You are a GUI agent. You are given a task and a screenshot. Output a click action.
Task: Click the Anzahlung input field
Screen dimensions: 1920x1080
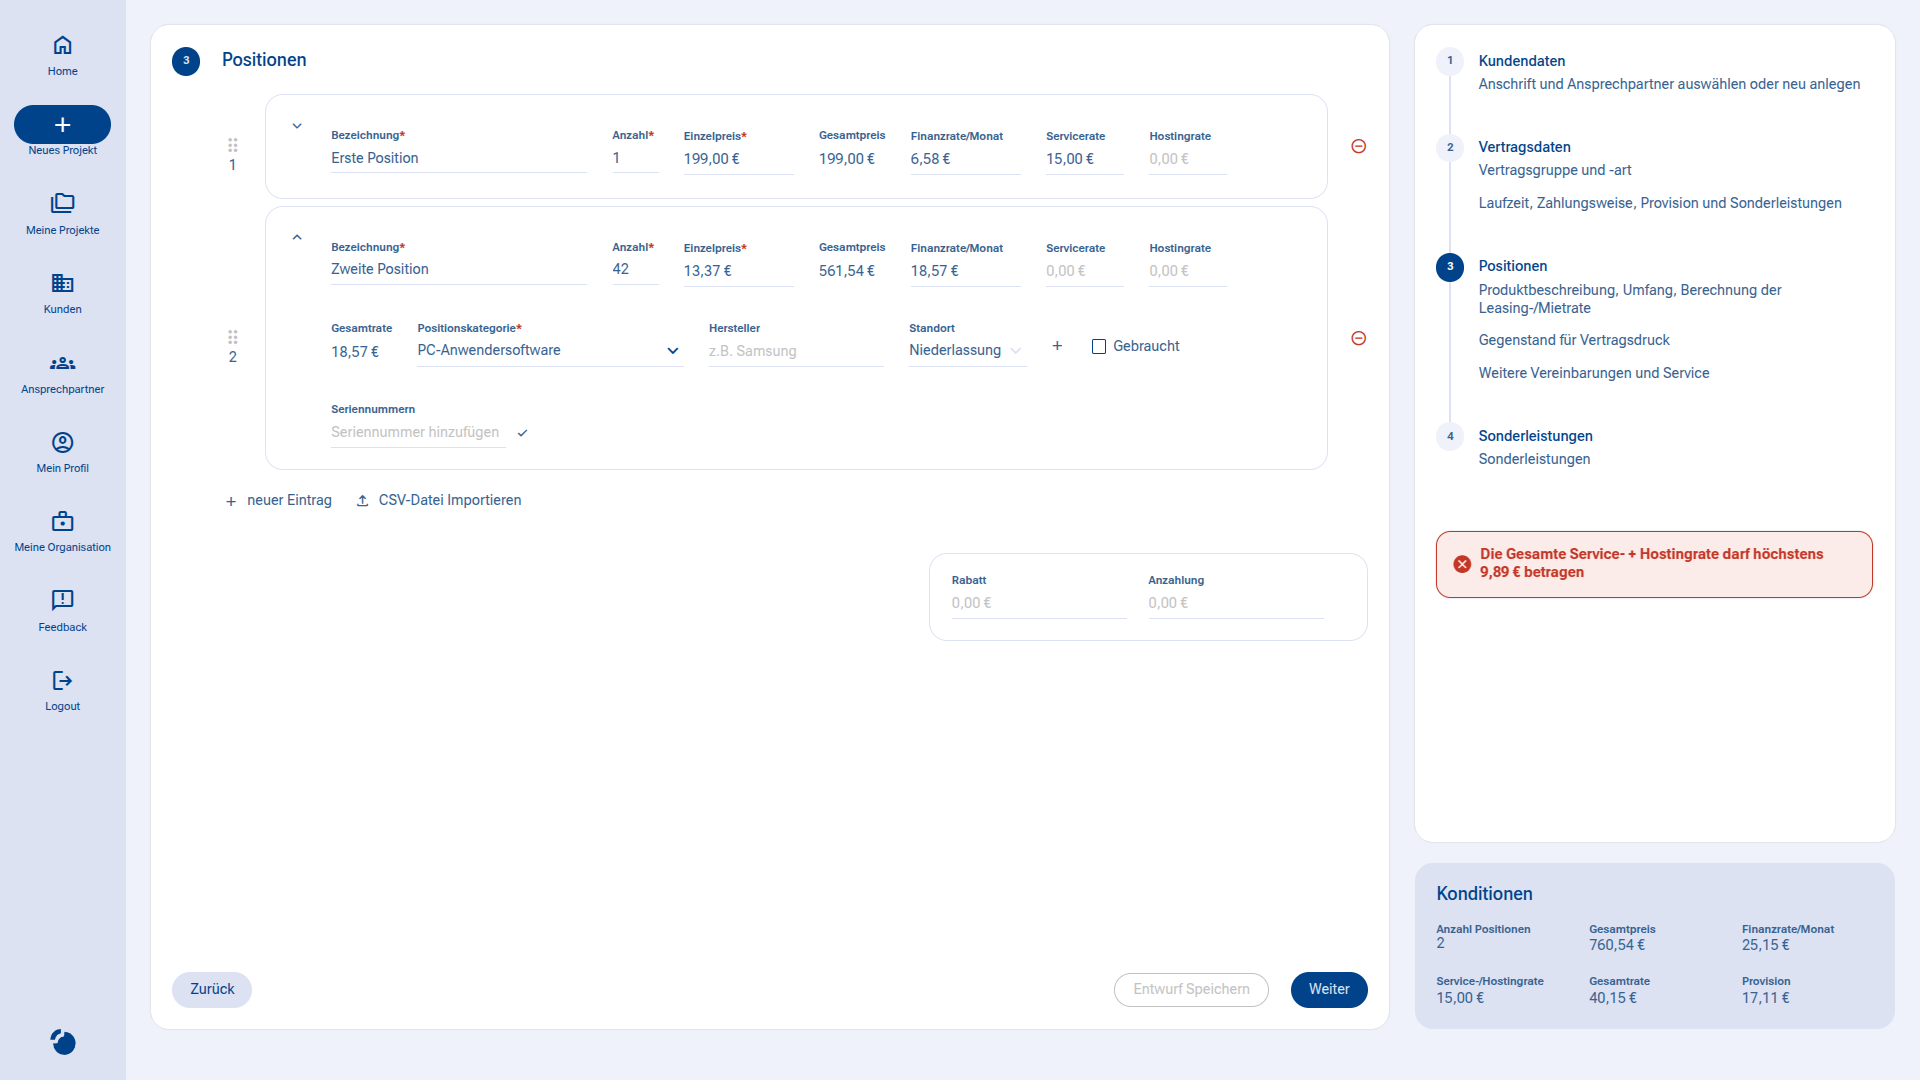point(1235,603)
